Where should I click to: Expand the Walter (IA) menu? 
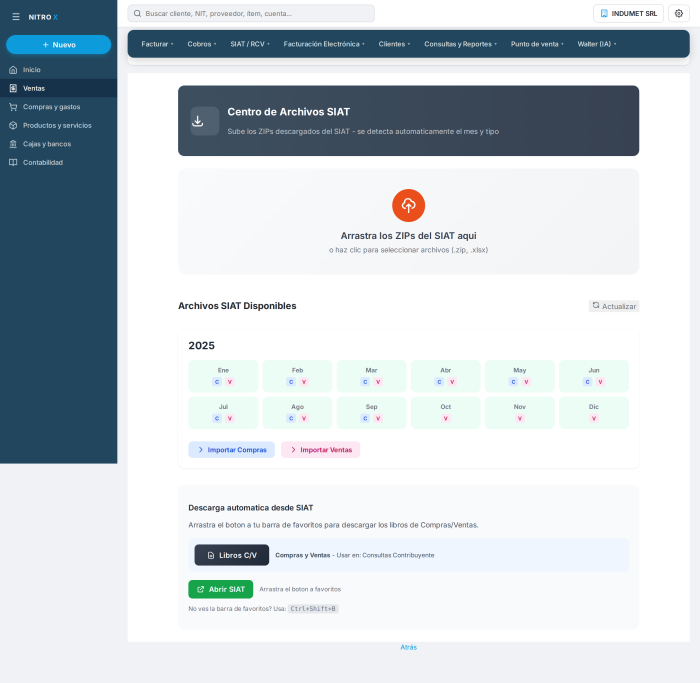pyautogui.click(x=597, y=44)
